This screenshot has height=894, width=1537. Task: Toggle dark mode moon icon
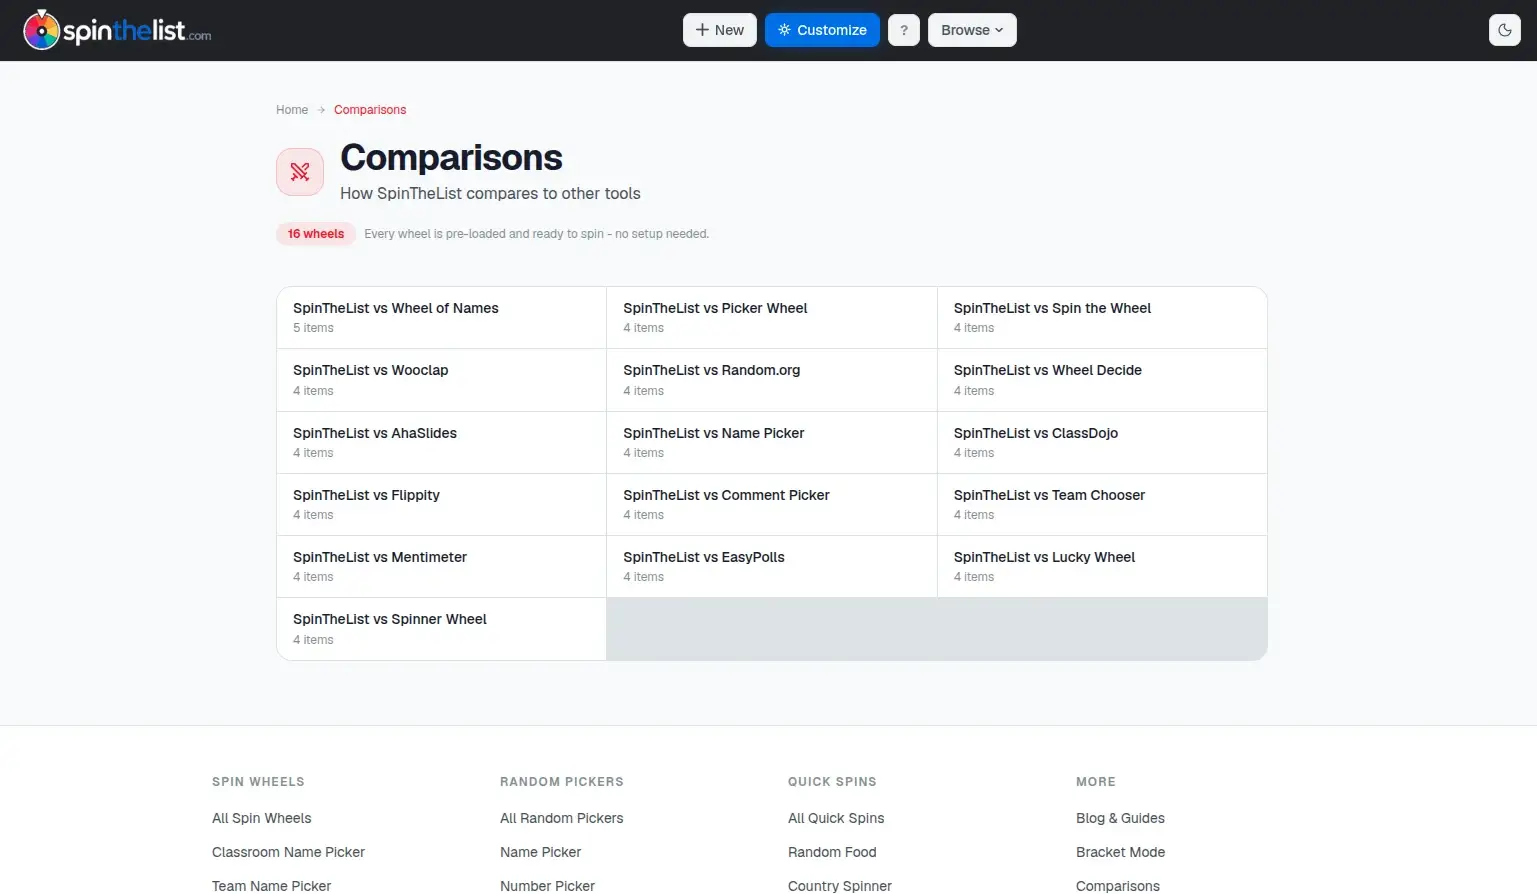coord(1505,30)
